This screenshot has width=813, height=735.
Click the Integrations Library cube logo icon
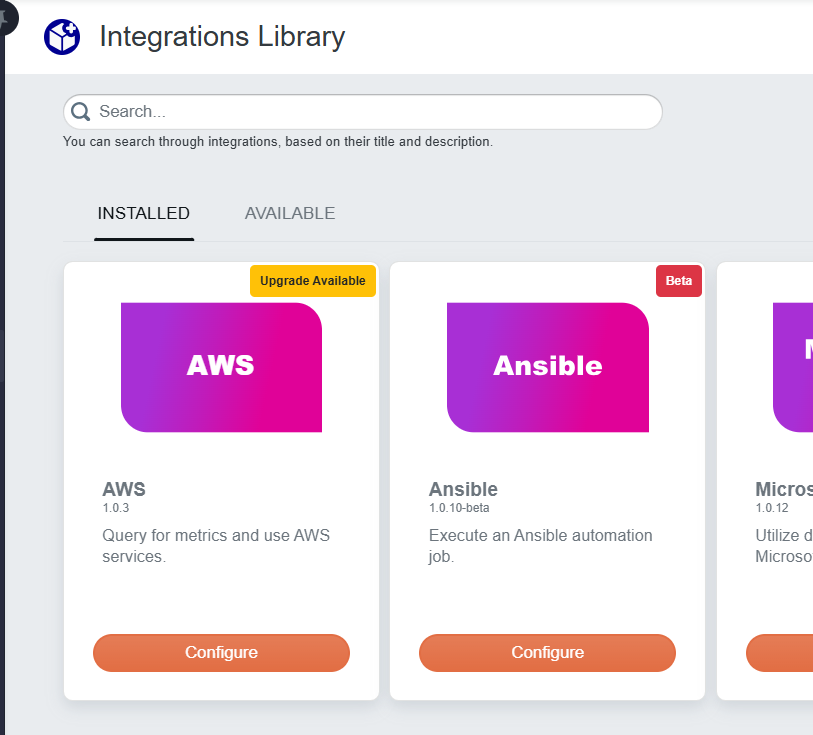(62, 37)
